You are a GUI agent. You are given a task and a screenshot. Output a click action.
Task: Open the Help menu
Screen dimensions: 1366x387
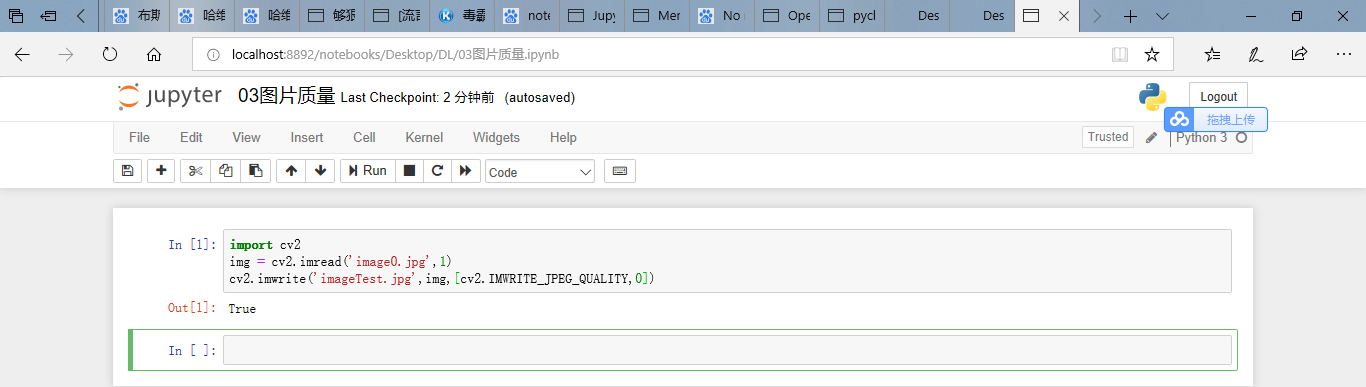[563, 137]
